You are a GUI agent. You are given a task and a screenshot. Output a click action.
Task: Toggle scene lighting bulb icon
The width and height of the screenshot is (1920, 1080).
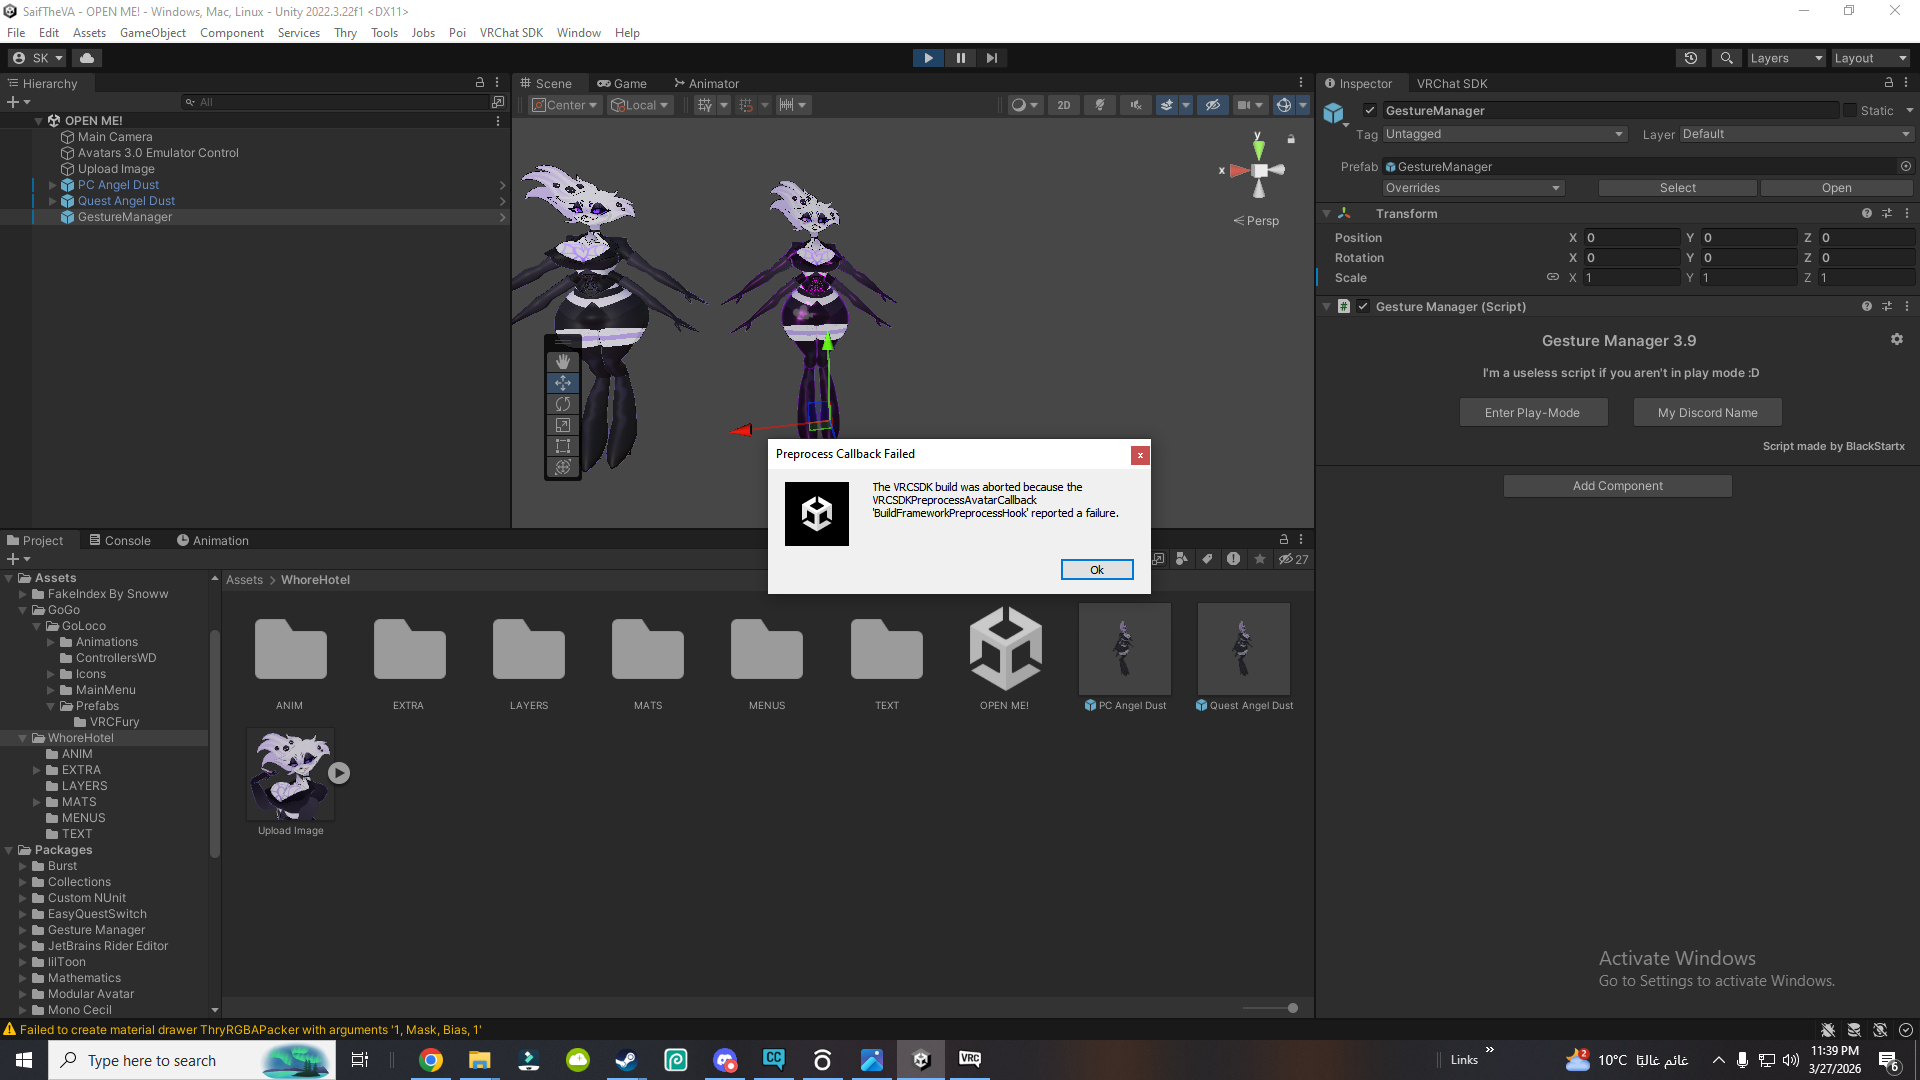pyautogui.click(x=1100, y=105)
